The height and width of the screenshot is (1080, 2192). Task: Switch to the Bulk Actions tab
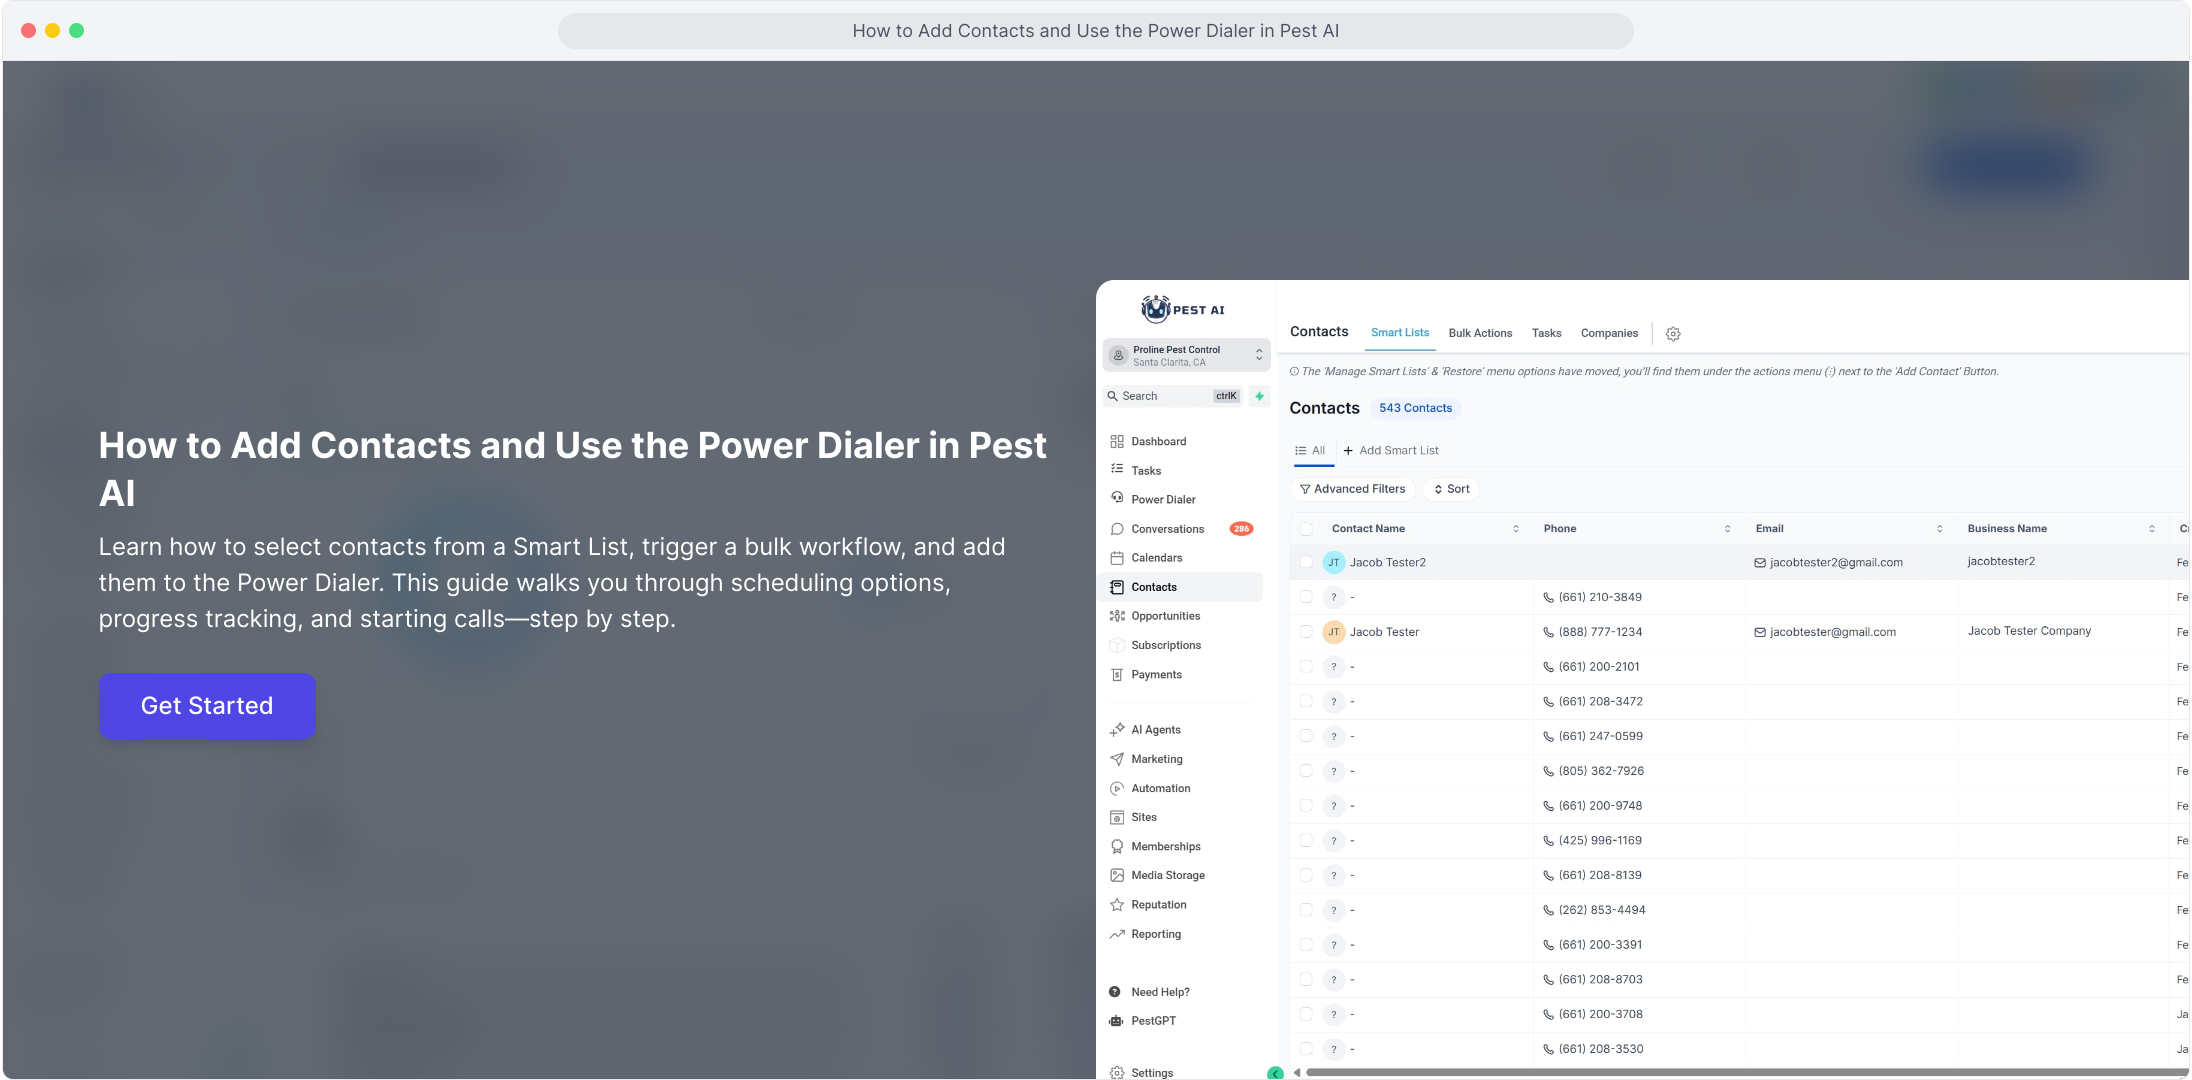point(1480,333)
